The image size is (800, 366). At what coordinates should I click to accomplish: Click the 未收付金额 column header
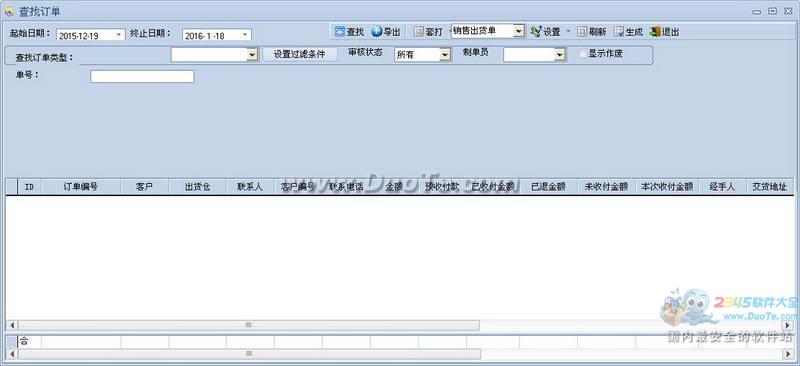[x=606, y=187]
